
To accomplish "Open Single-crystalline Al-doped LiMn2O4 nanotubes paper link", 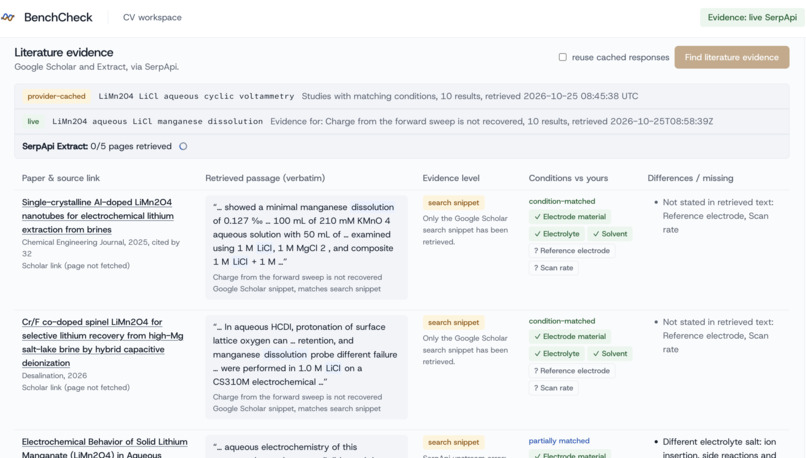I will click(98, 216).
